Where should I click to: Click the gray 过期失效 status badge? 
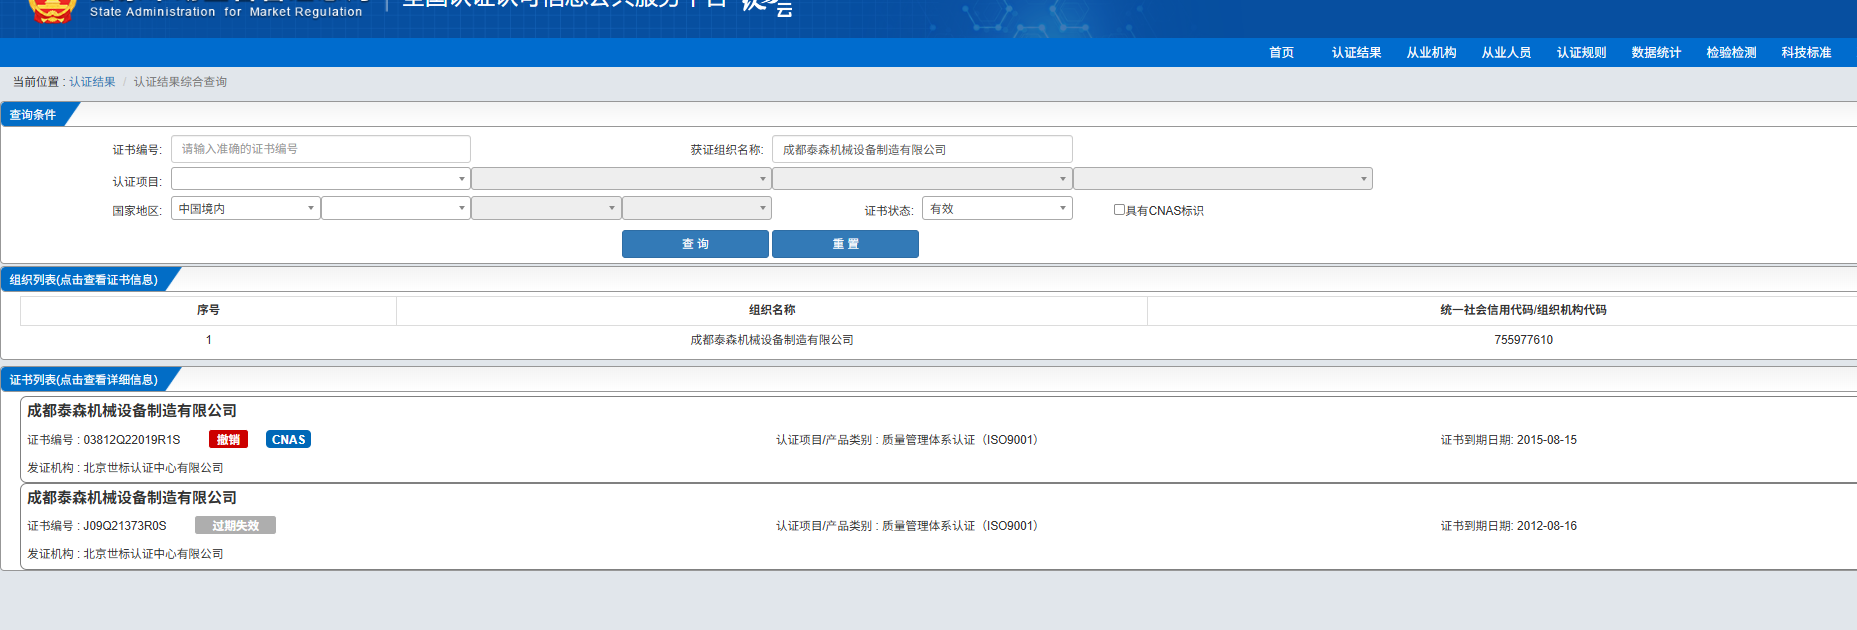coord(235,526)
